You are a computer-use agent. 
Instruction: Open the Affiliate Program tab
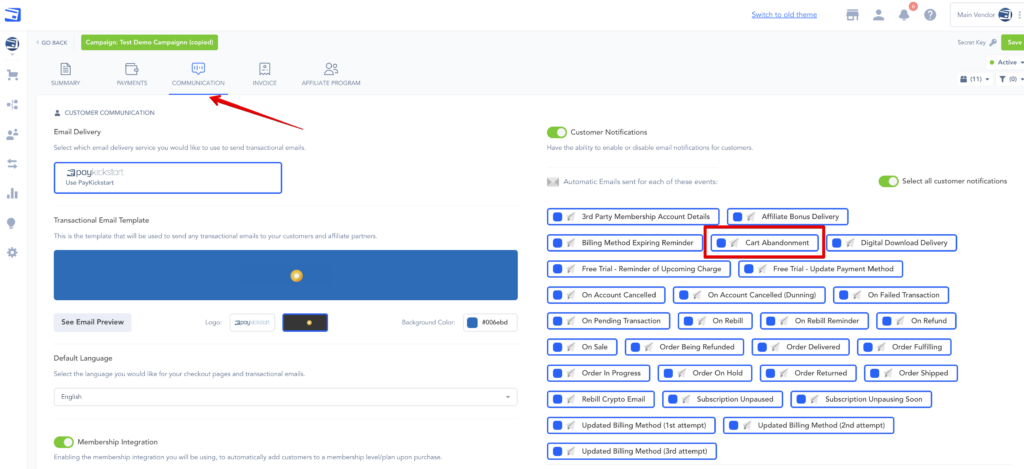point(331,74)
